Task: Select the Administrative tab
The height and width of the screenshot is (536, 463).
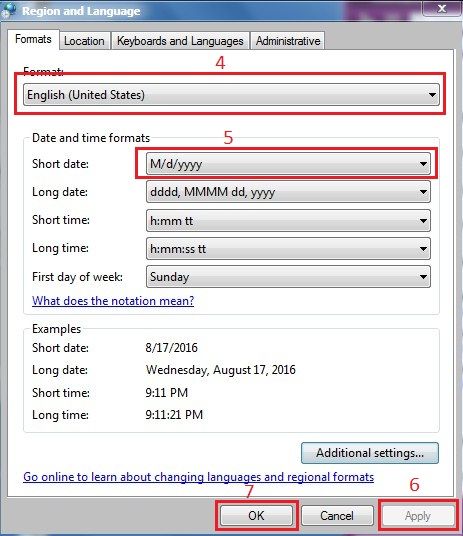Action: coord(288,41)
